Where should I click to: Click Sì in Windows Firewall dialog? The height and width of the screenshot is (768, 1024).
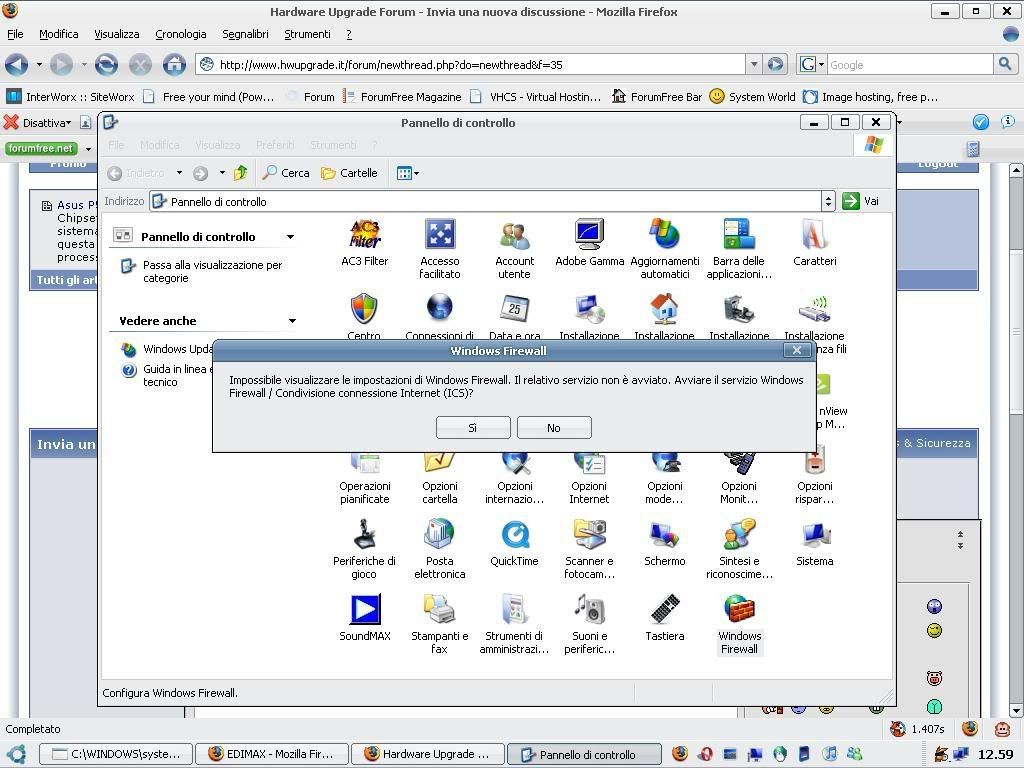(473, 428)
